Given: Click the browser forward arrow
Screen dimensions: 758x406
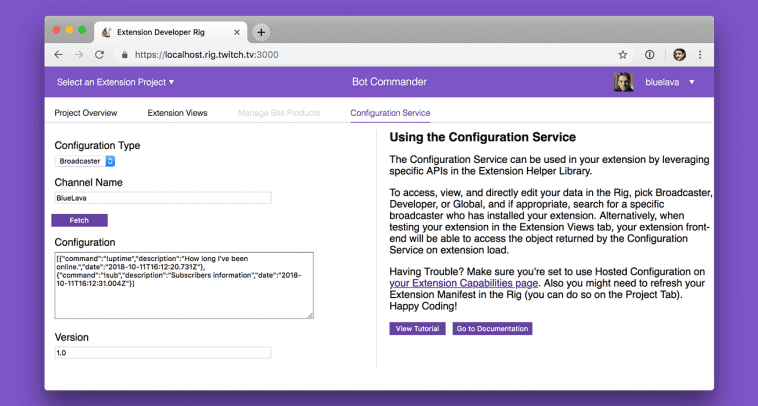Looking at the screenshot, I should [x=79, y=55].
